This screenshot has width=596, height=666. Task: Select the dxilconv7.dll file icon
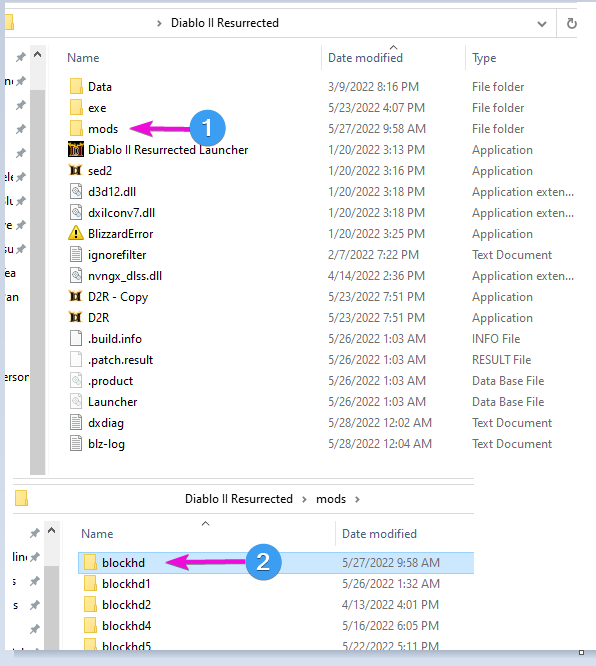click(76, 212)
